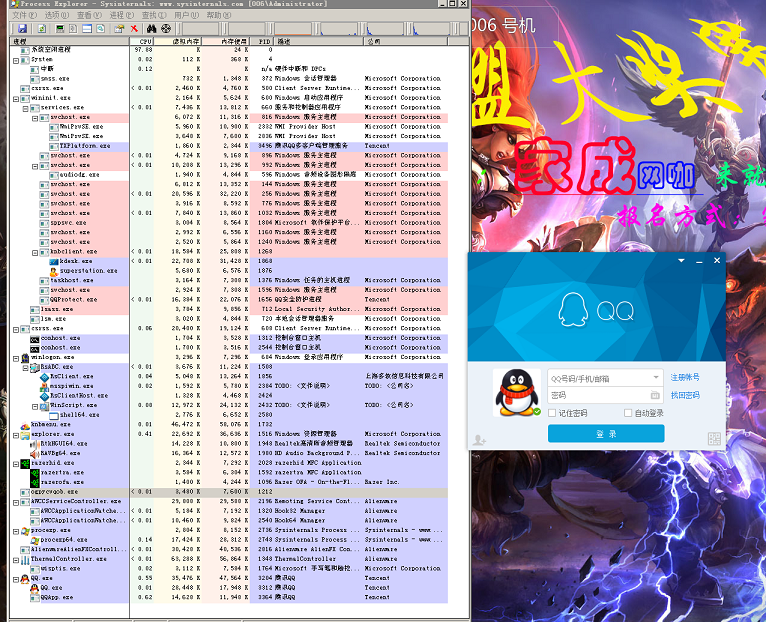Select the taskhost.exe process row
The height and width of the screenshot is (622, 766).
pyautogui.click(x=229, y=280)
